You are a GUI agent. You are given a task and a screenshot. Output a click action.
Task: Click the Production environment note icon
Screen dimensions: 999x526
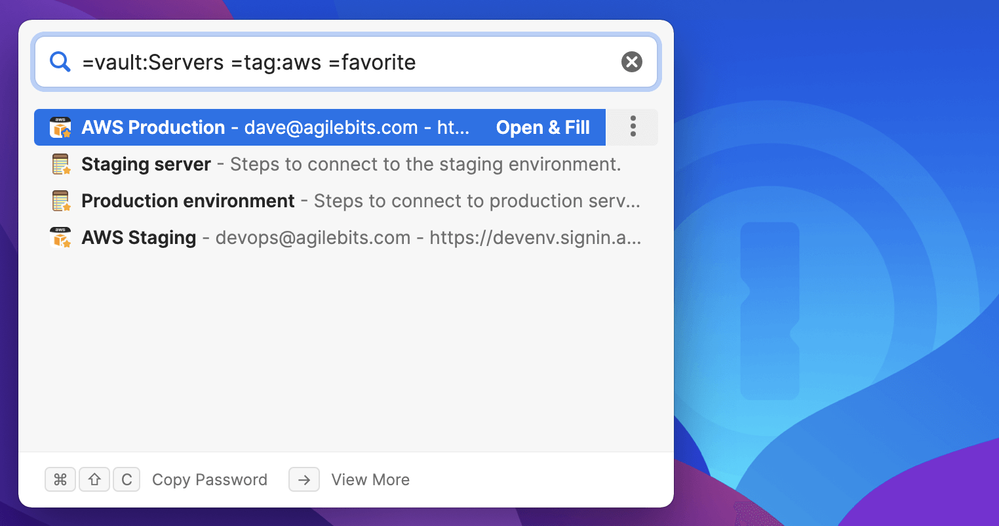tap(61, 201)
